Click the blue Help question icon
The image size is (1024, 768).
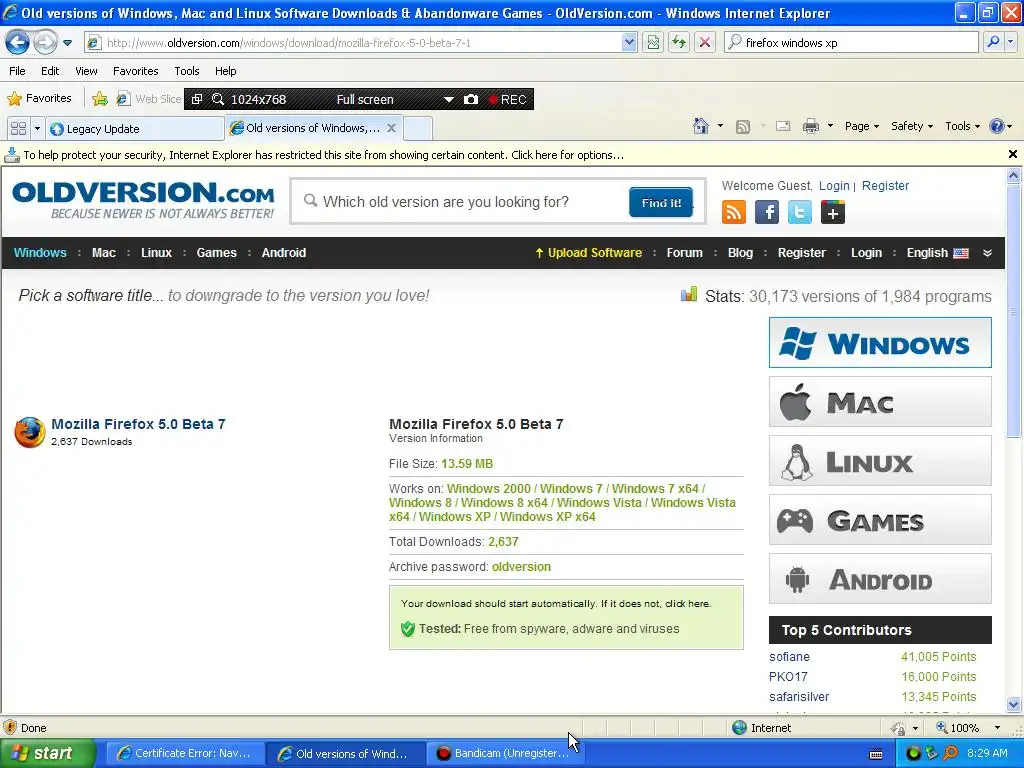pyautogui.click(x=997, y=126)
